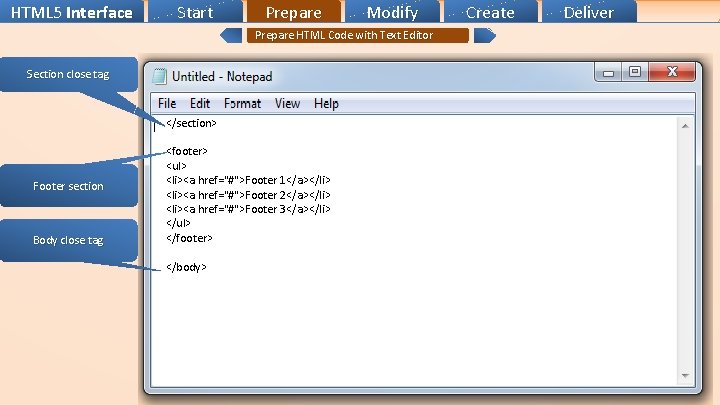Click the </body> closing tag line
The height and width of the screenshot is (405, 720).
[186, 267]
